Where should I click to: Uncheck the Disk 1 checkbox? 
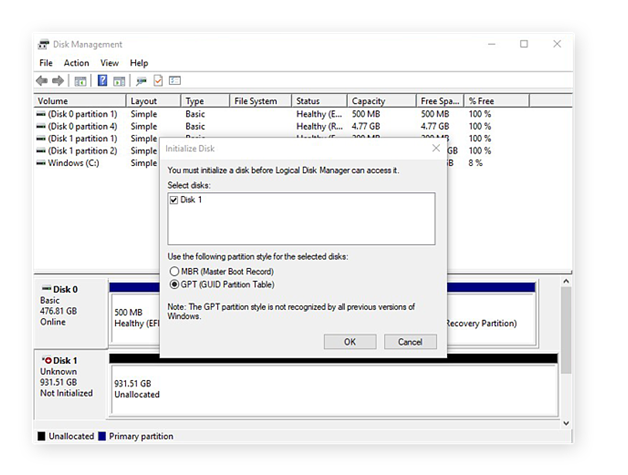(x=175, y=200)
